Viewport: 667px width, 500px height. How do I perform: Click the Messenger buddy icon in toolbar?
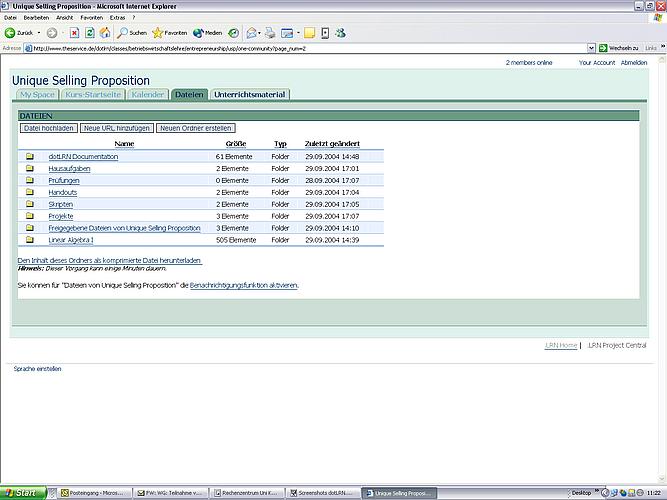pyautogui.click(x=340, y=33)
